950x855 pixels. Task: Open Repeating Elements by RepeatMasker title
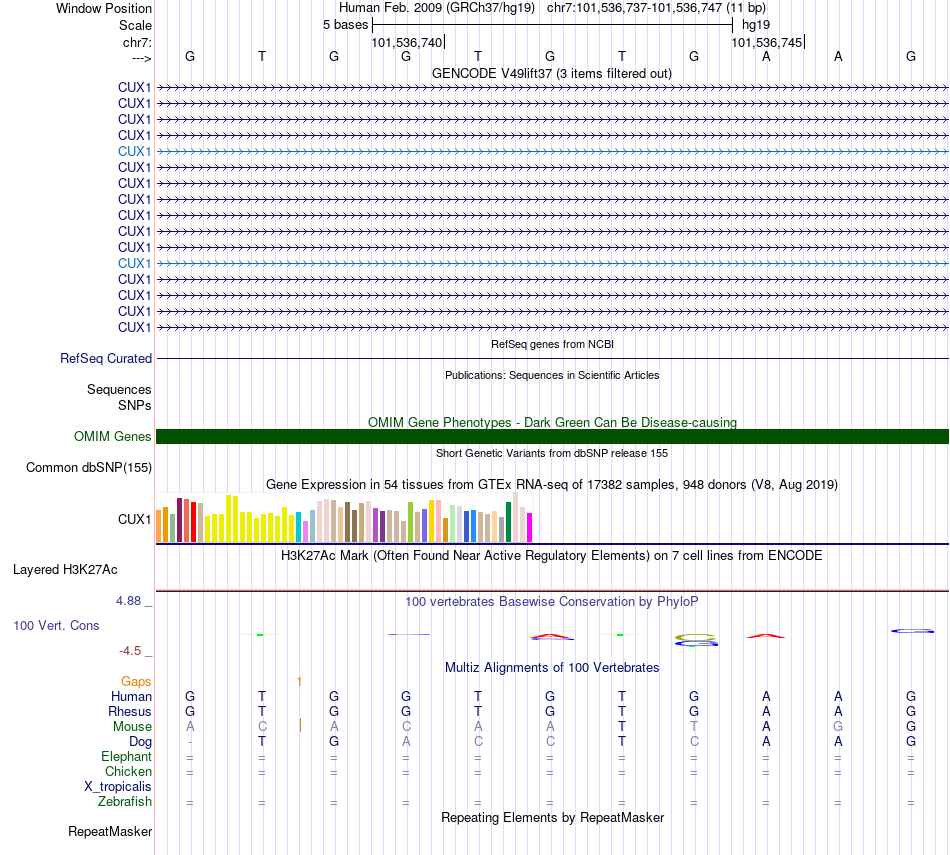552,817
